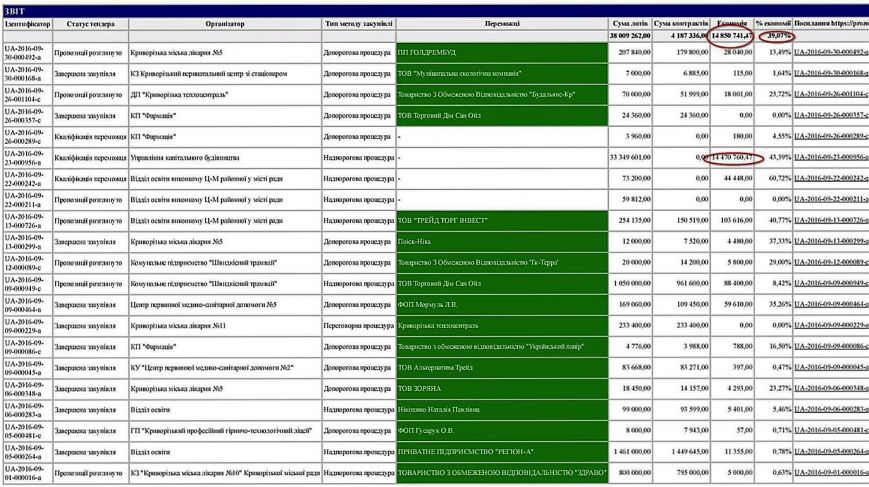Open the UA-2016-09-01-000016-a hyperlink
The height and width of the screenshot is (487, 869).
pyautogui.click(x=831, y=473)
